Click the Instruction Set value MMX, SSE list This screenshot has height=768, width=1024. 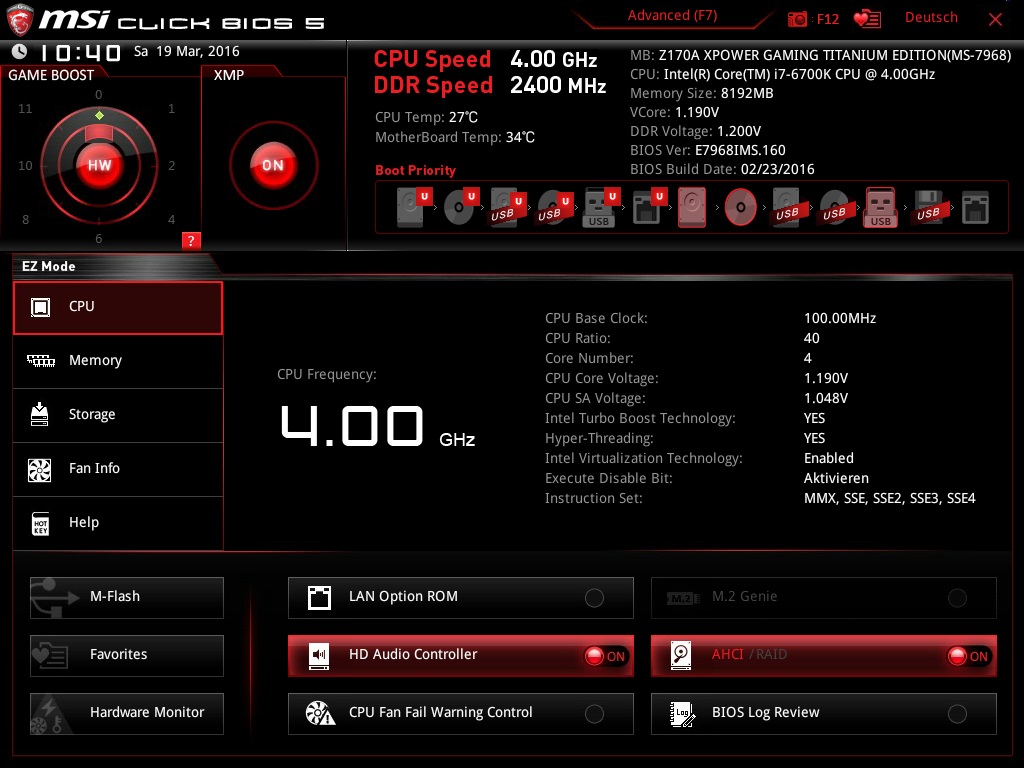[889, 498]
